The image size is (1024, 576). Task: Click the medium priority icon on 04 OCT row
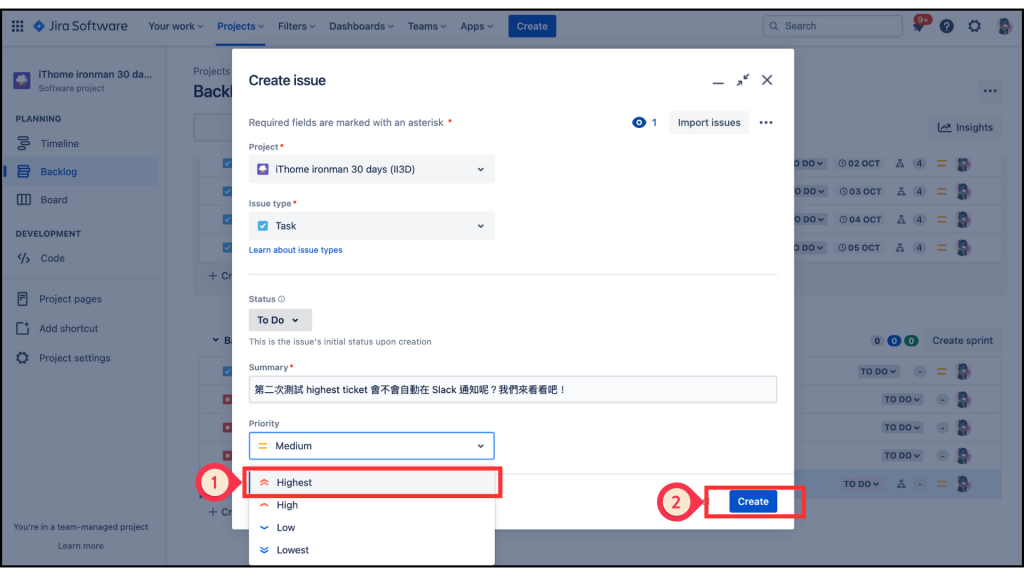pos(941,219)
